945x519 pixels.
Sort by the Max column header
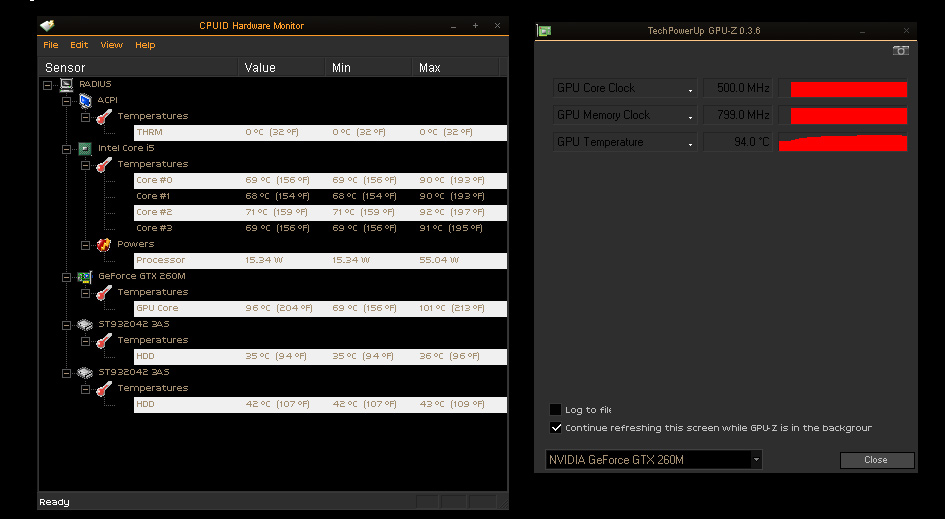(456, 68)
